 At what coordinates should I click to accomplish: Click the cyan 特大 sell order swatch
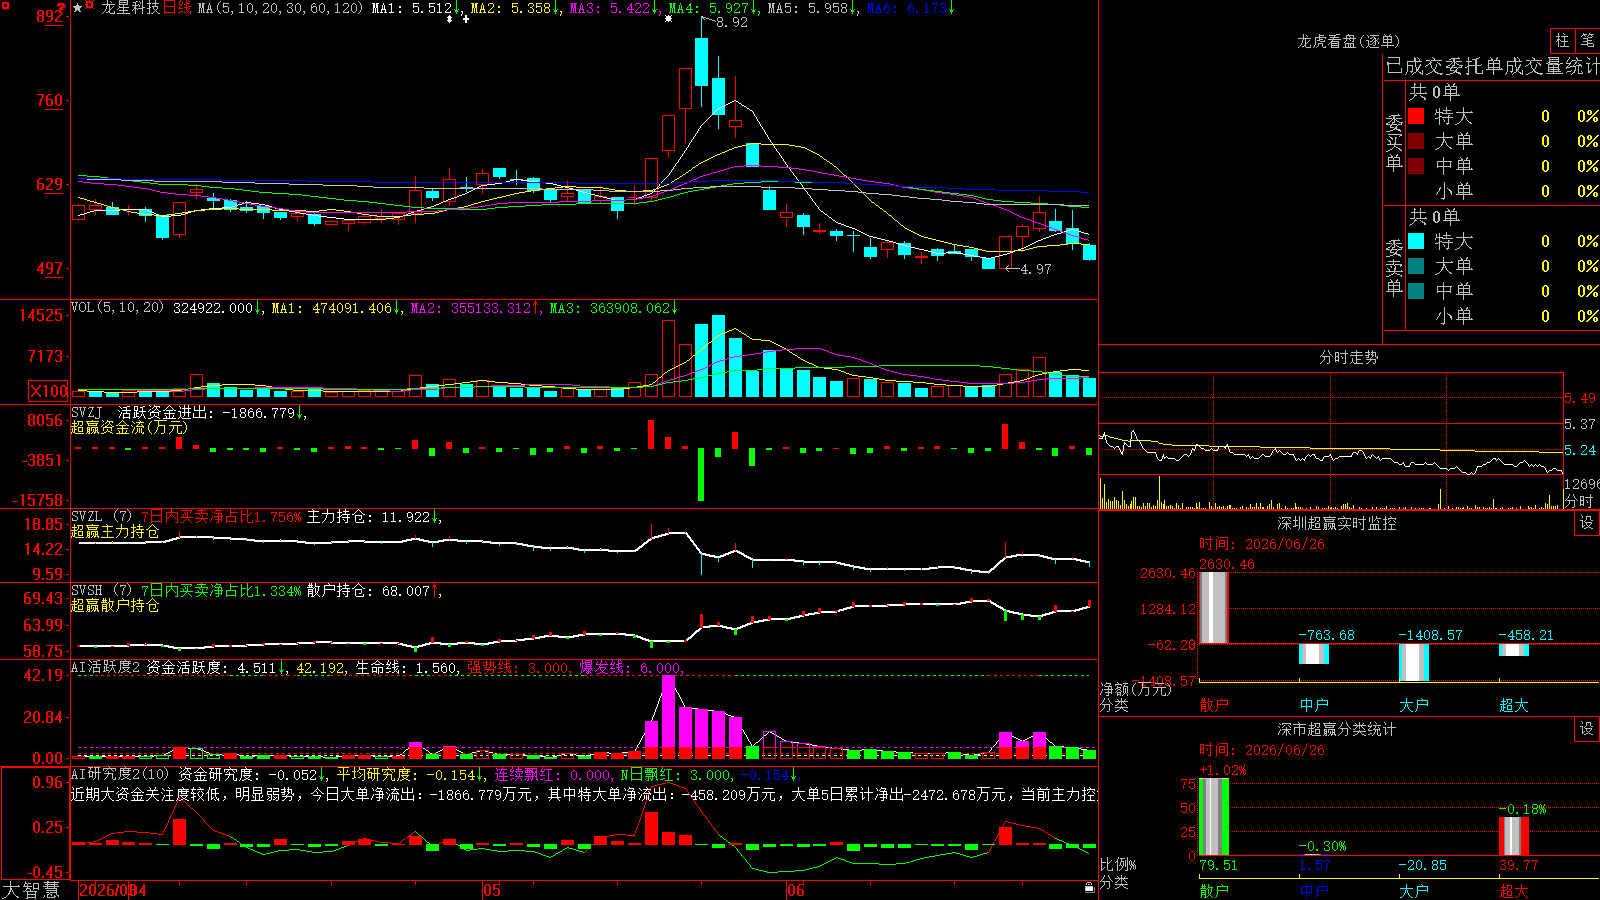[1416, 241]
